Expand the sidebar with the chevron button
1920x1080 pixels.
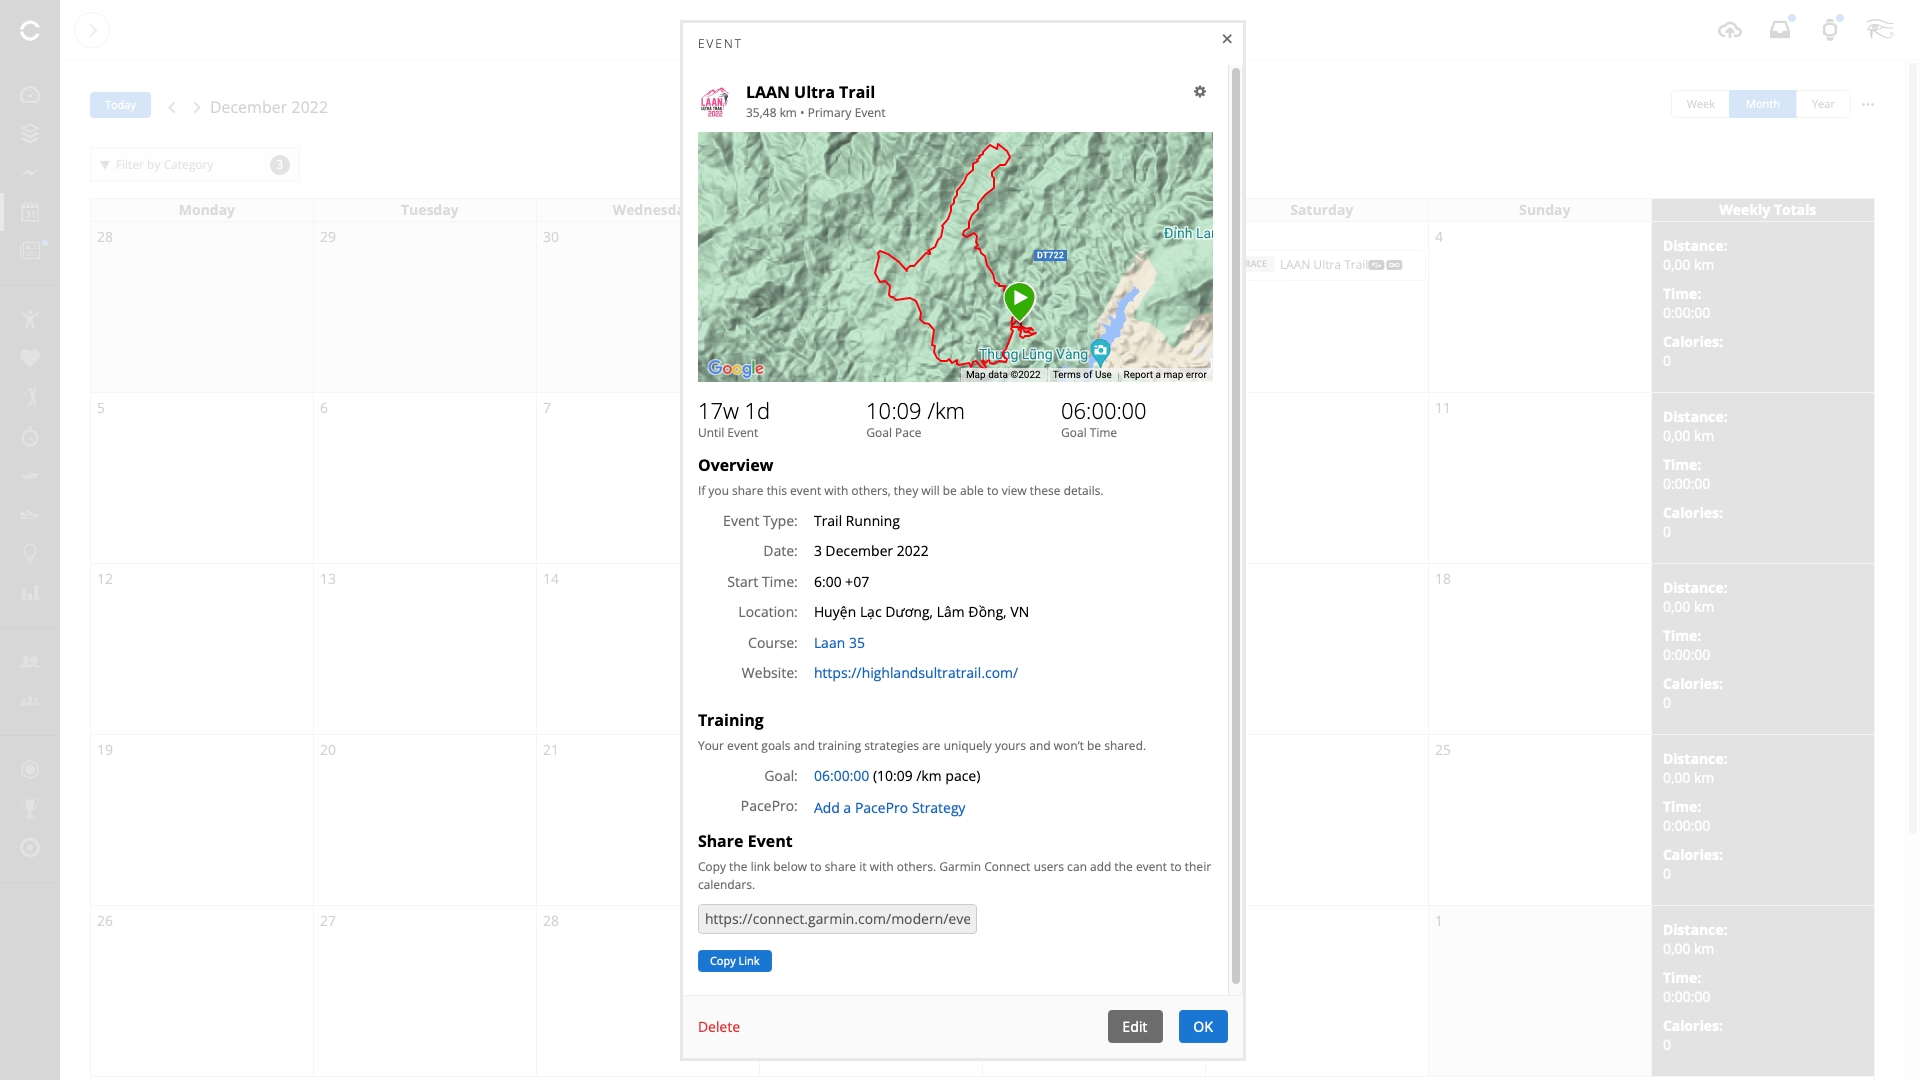(x=92, y=30)
